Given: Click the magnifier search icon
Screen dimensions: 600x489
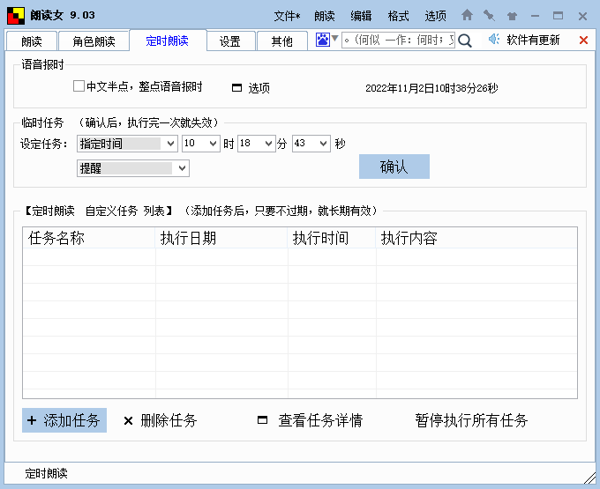Looking at the screenshot, I should click(467, 40).
